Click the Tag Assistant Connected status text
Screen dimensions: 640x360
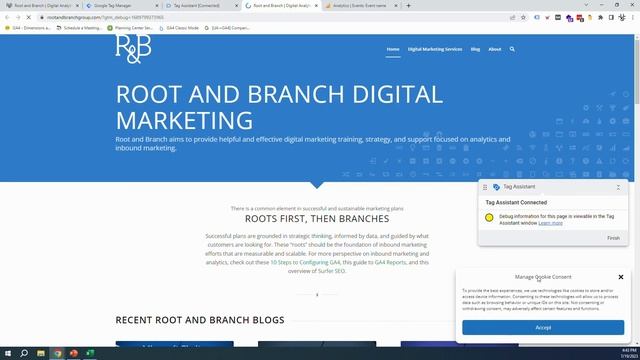point(516,202)
